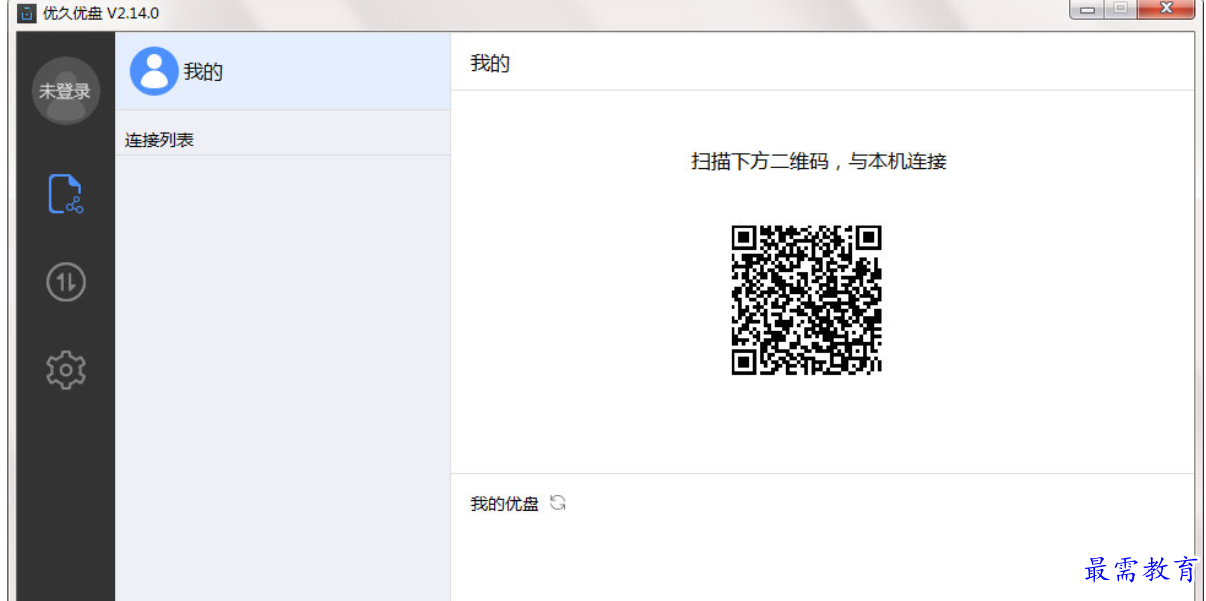Image resolution: width=1206 pixels, height=601 pixels.
Task: Open the settings gear icon
Action: pyautogui.click(x=66, y=369)
